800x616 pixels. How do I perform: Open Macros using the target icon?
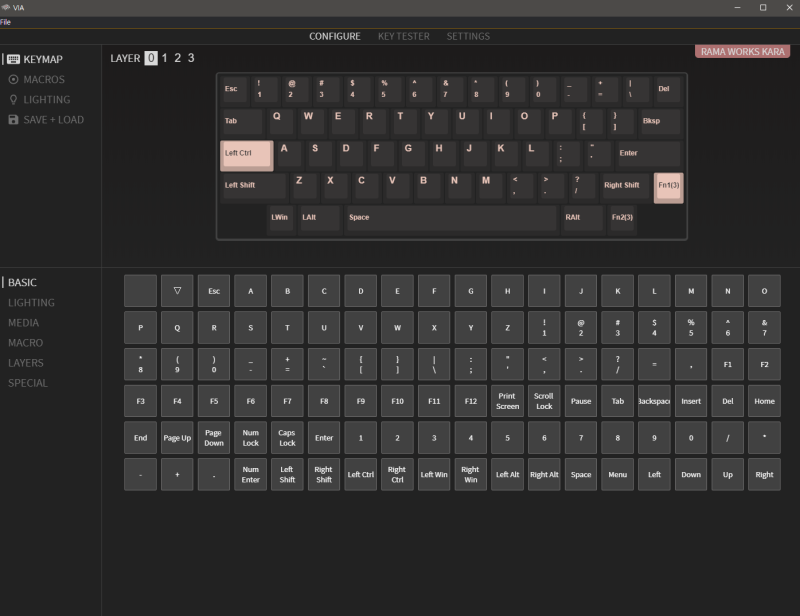click(12, 79)
